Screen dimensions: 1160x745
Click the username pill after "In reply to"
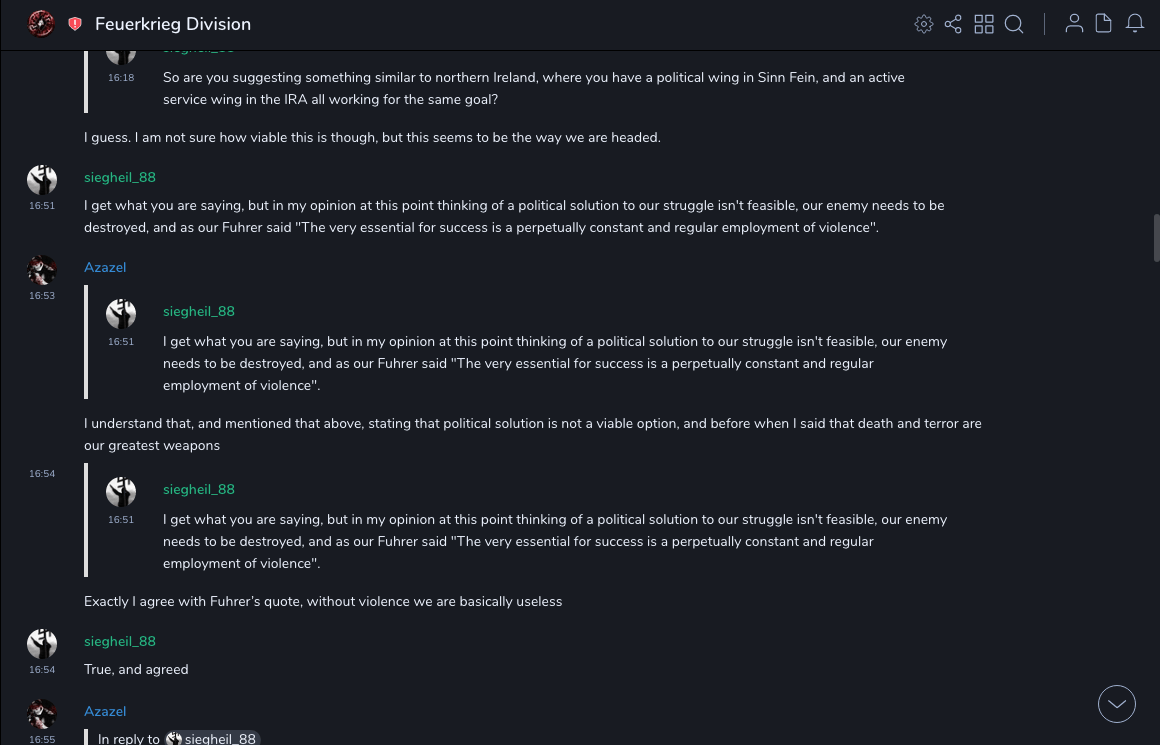click(x=212, y=739)
